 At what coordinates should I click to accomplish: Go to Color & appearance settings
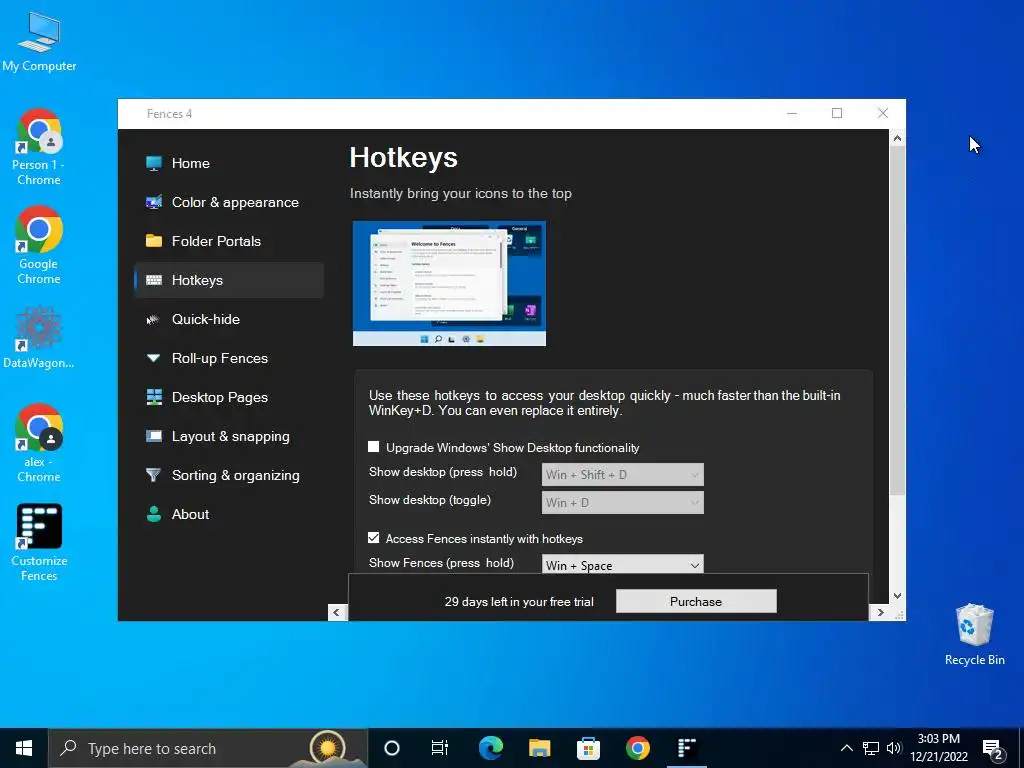[229, 202]
